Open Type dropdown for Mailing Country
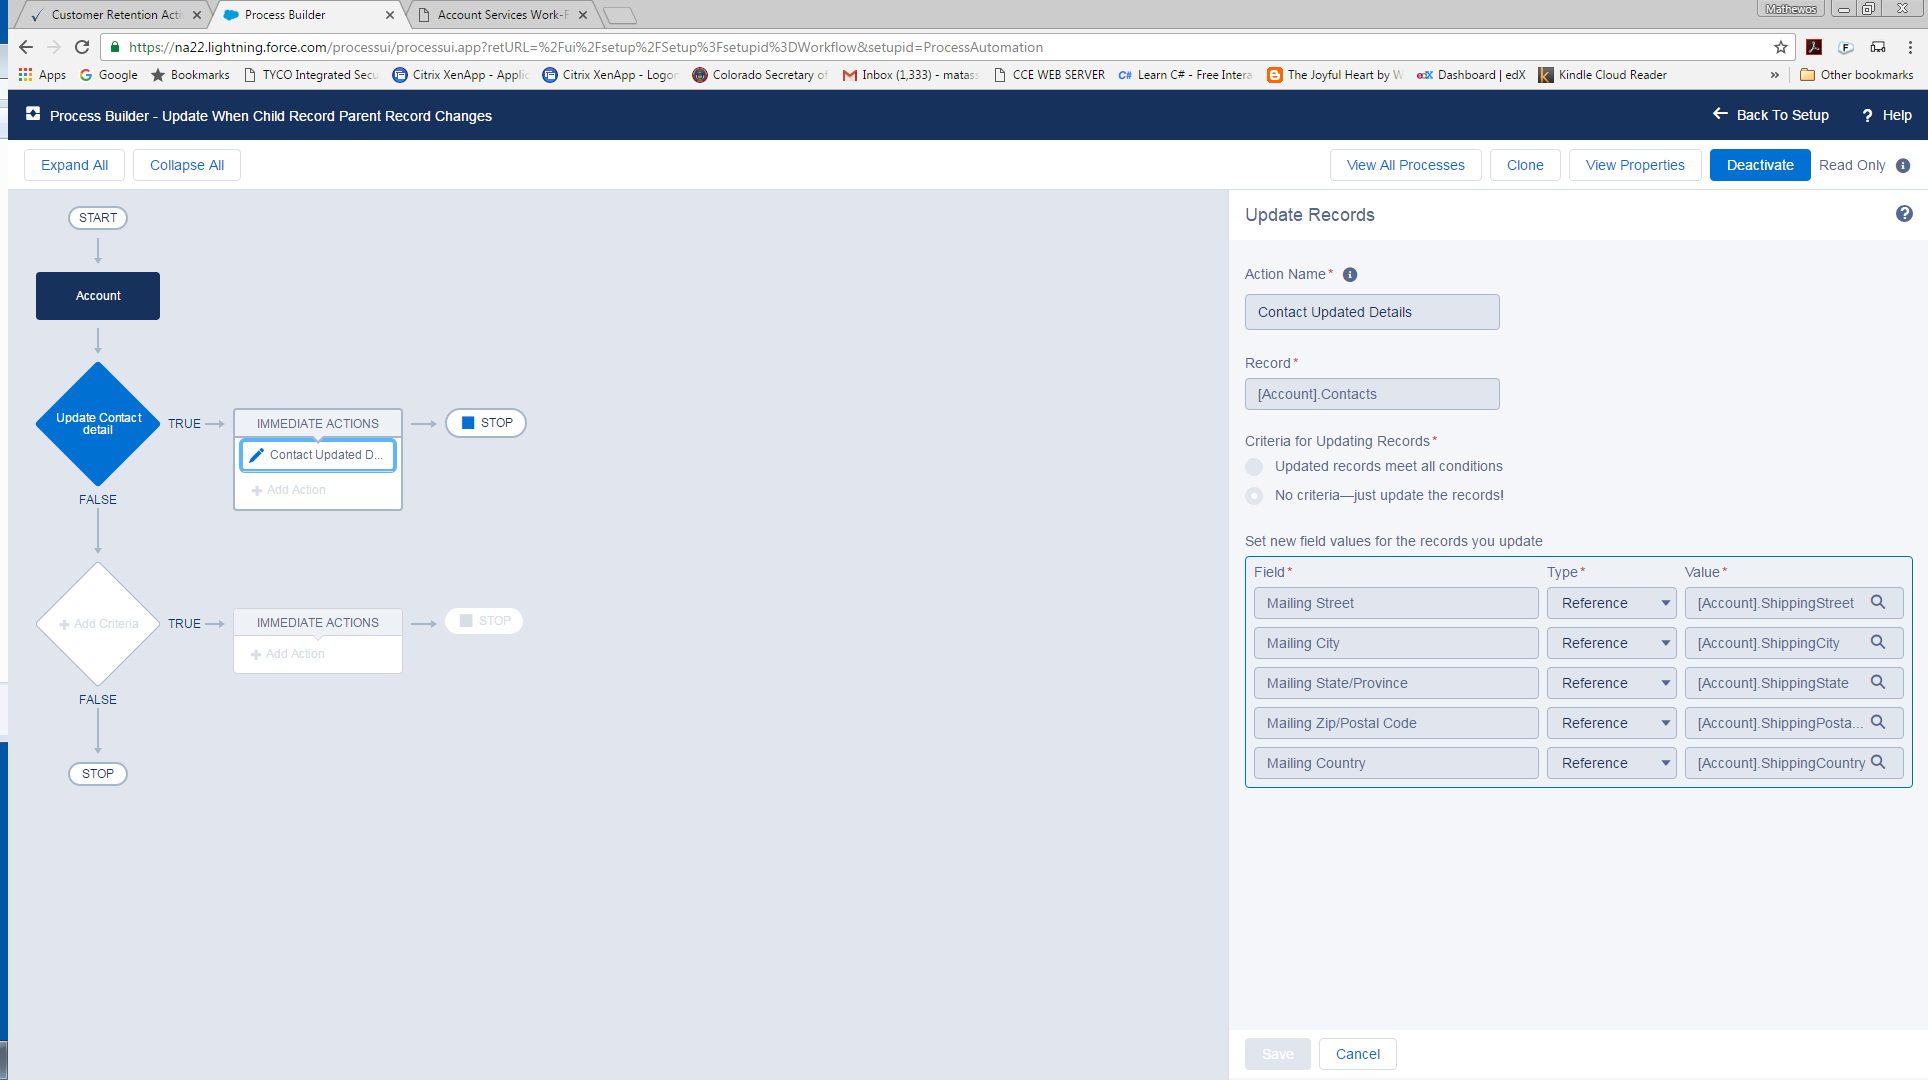Image resolution: width=1928 pixels, height=1080 pixels. click(1611, 763)
